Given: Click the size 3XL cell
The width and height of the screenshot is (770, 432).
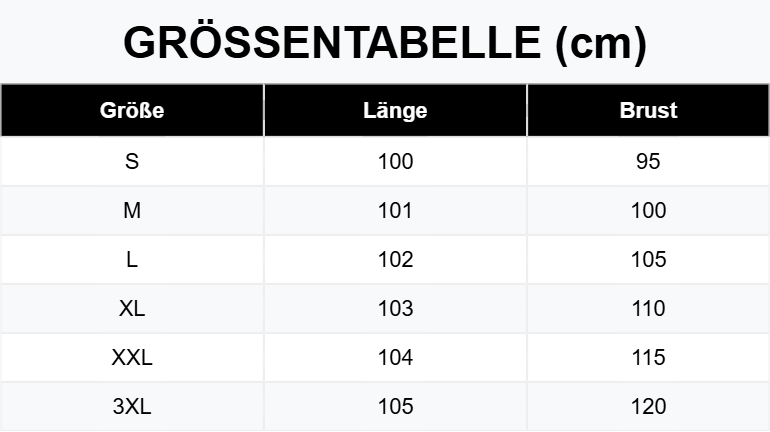Looking at the screenshot, I should [x=132, y=406].
